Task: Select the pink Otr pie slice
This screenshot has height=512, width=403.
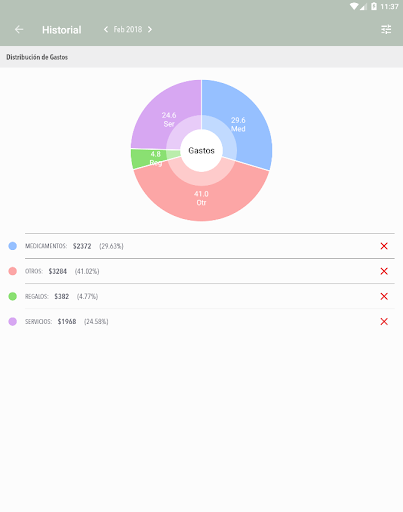Action: [x=201, y=198]
